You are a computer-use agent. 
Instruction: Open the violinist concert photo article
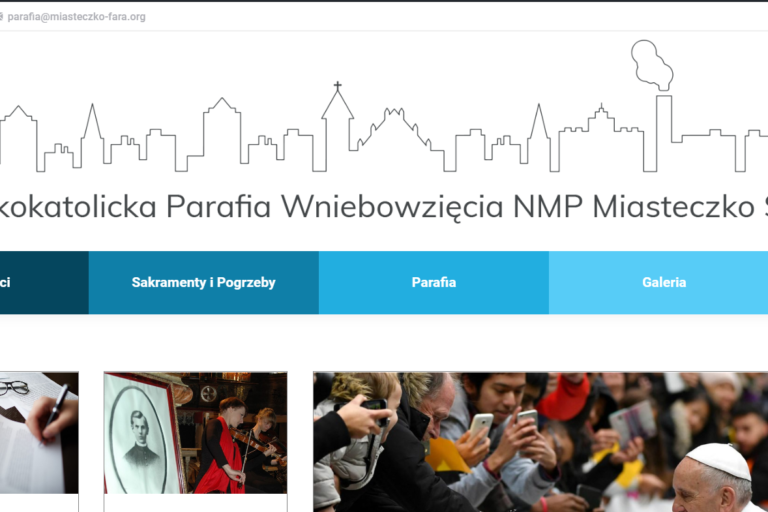(195, 433)
